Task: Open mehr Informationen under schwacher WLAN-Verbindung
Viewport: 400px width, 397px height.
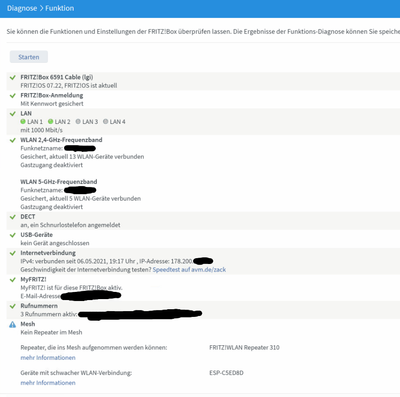Action: (x=48, y=383)
